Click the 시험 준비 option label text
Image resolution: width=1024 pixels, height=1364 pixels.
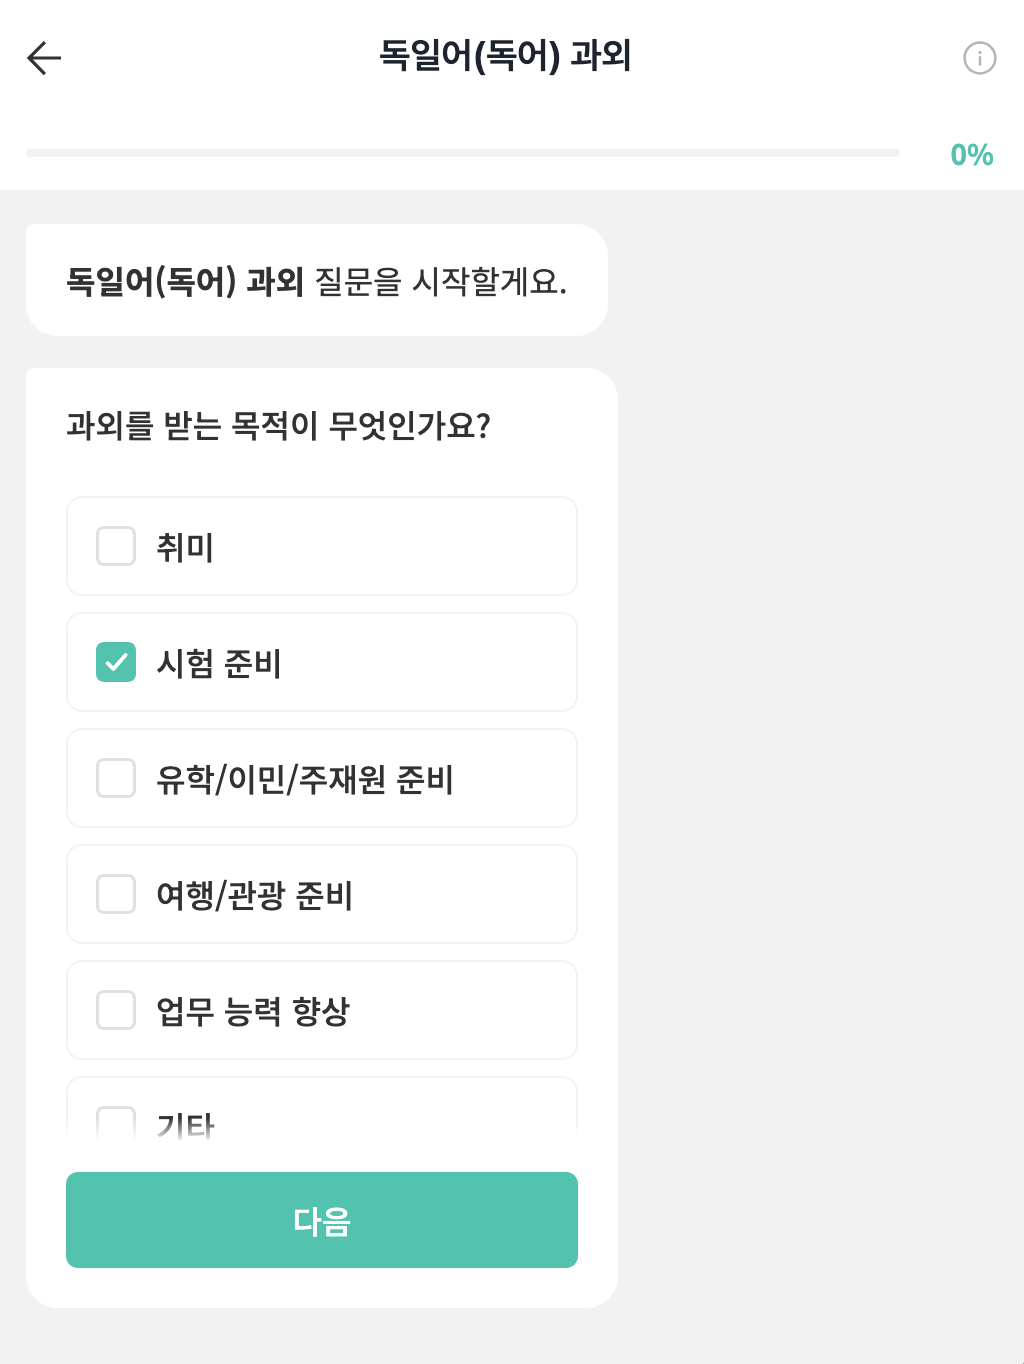219,663
